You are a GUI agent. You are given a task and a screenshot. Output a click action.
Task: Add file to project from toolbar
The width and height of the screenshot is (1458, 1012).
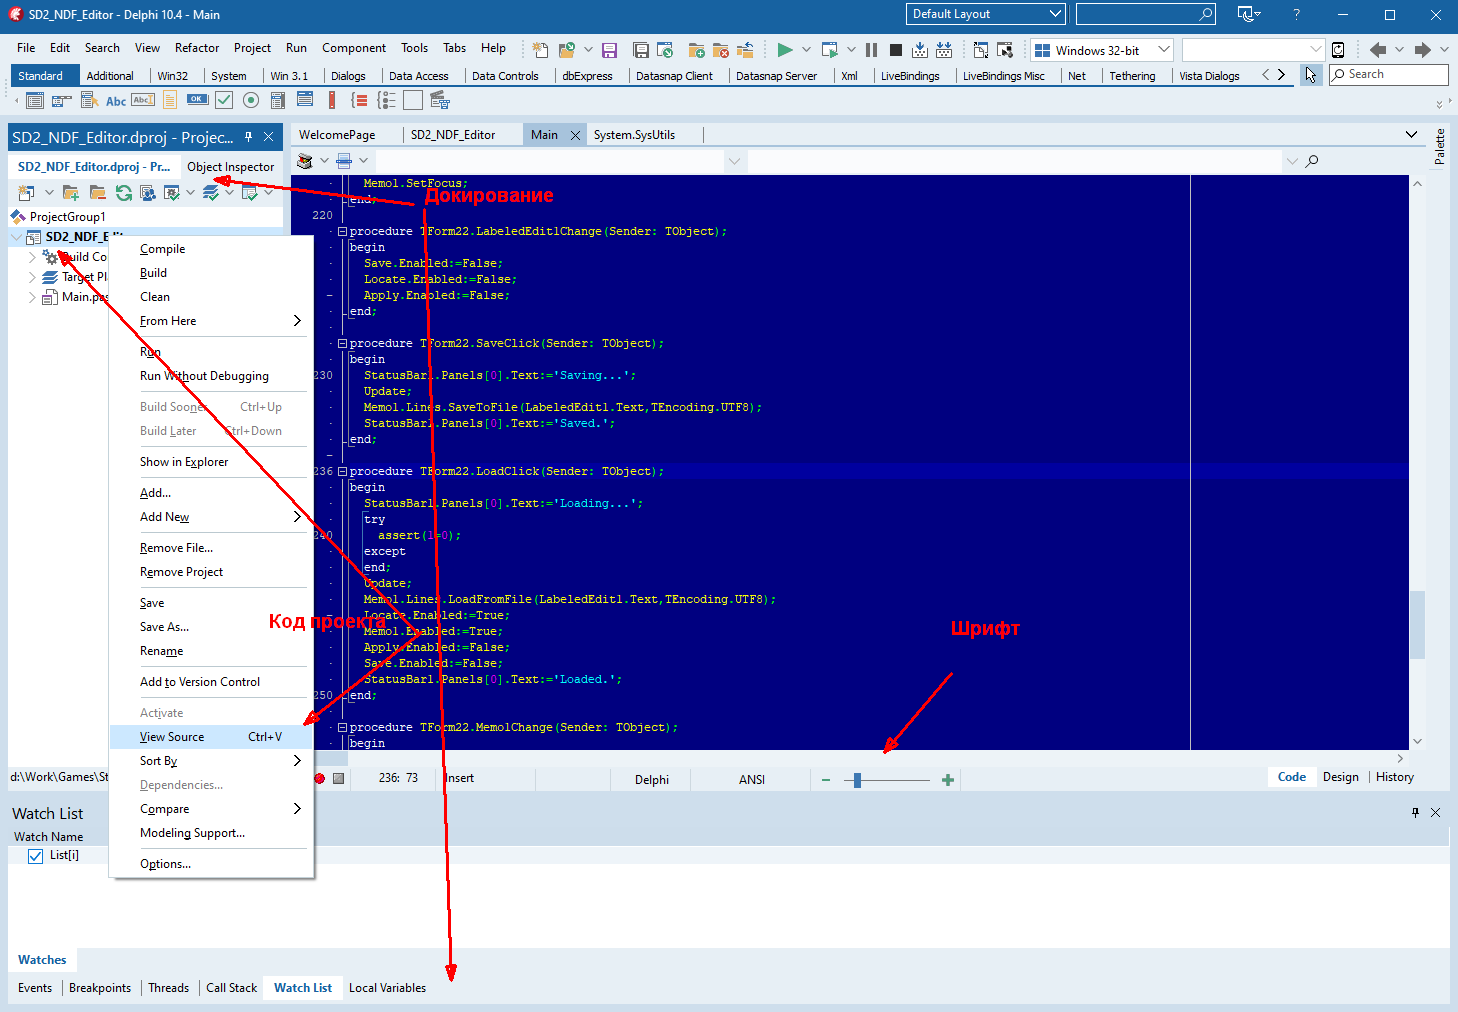tap(697, 50)
